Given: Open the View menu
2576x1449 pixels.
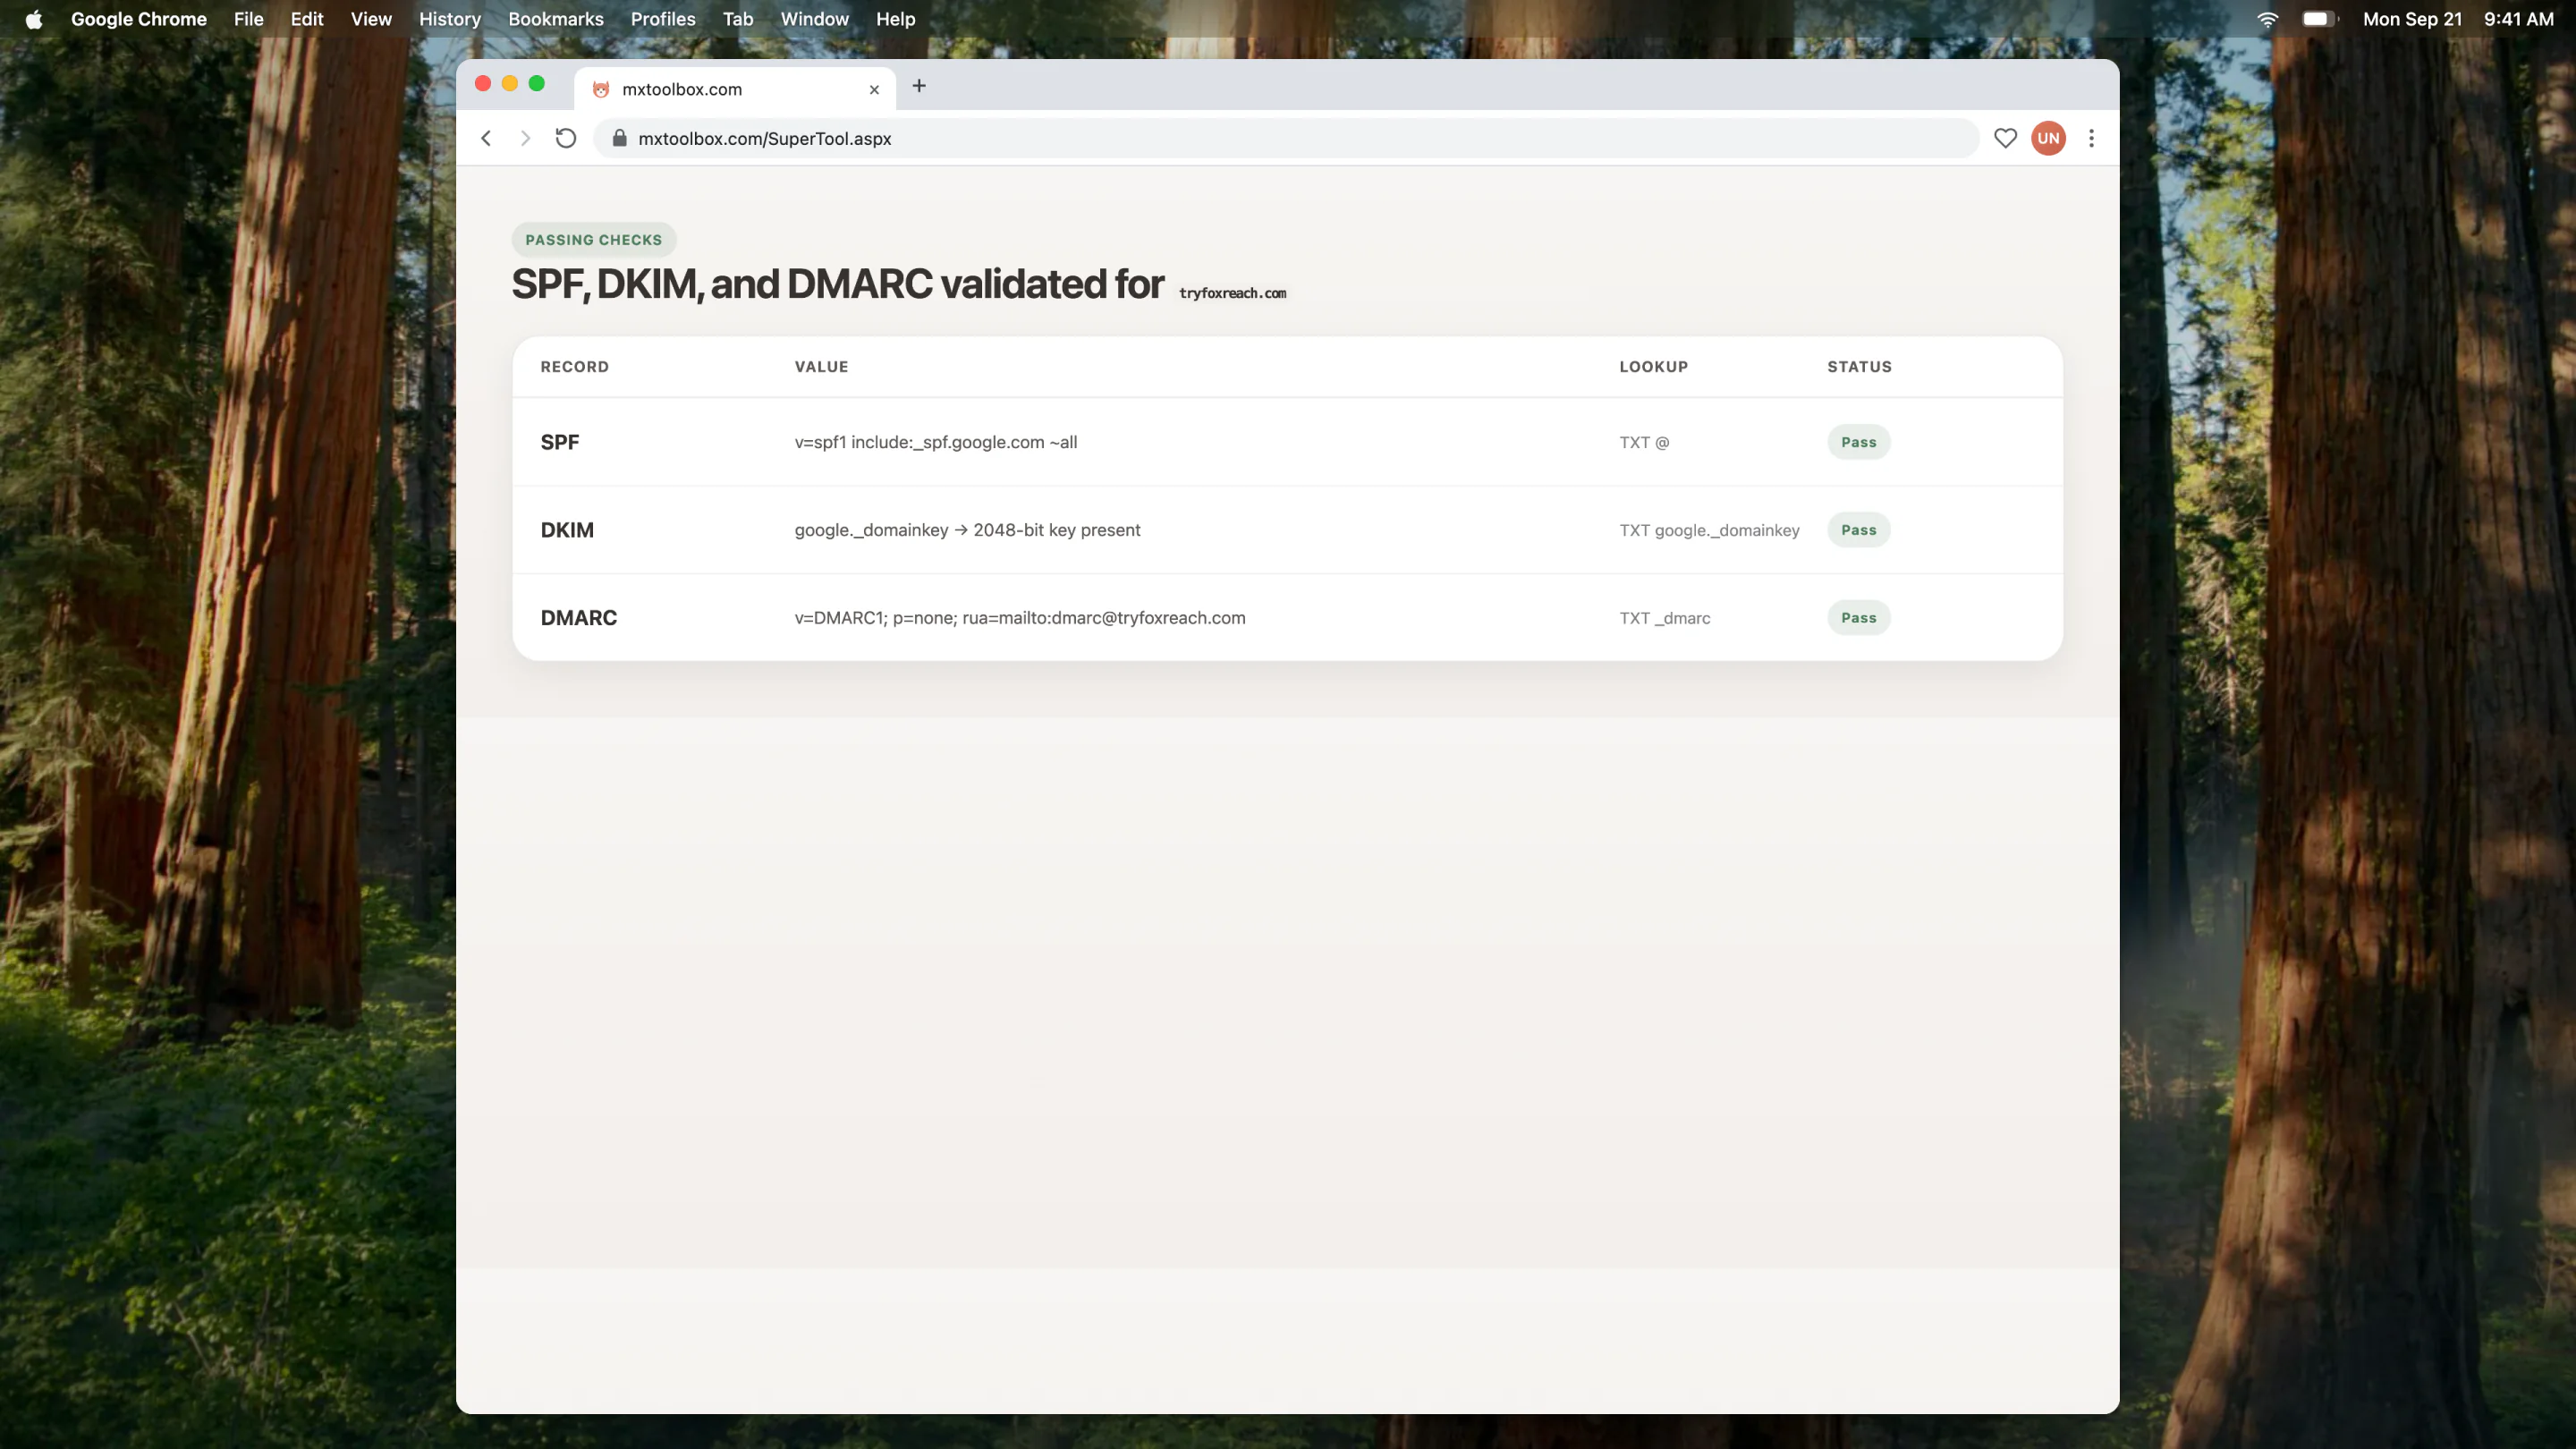Looking at the screenshot, I should 371,19.
